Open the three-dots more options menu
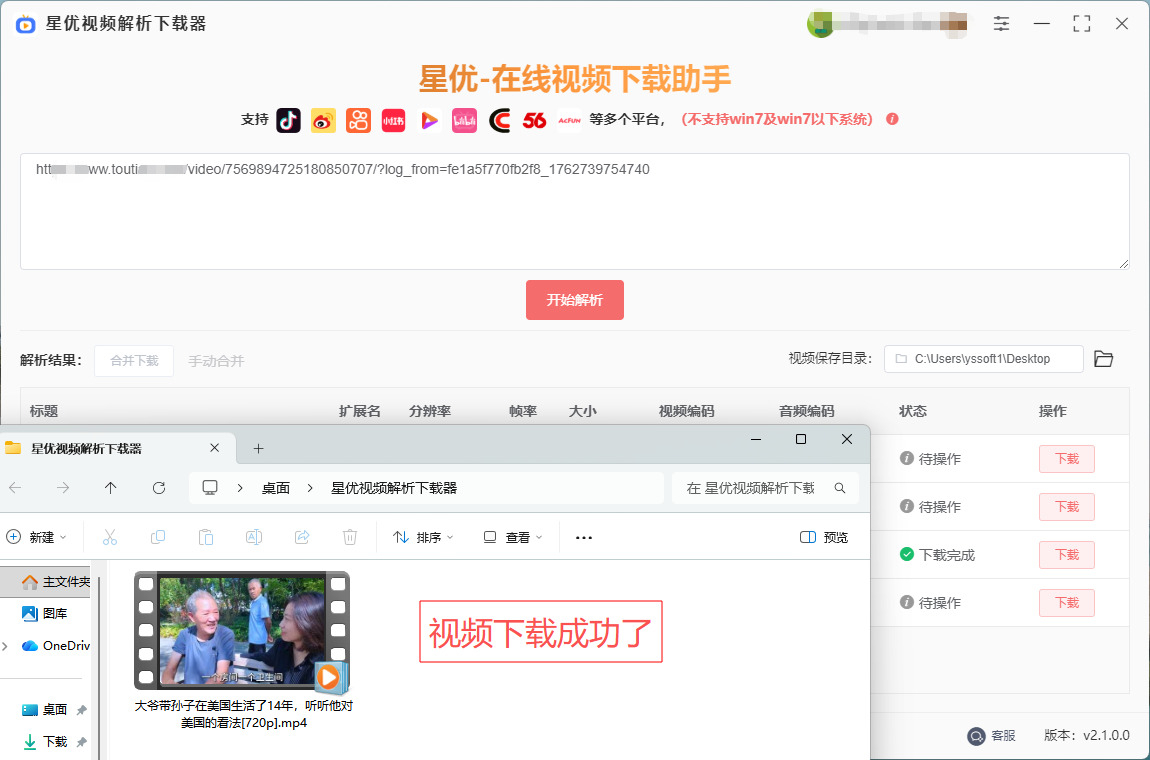This screenshot has height=760, width=1150. 584,538
